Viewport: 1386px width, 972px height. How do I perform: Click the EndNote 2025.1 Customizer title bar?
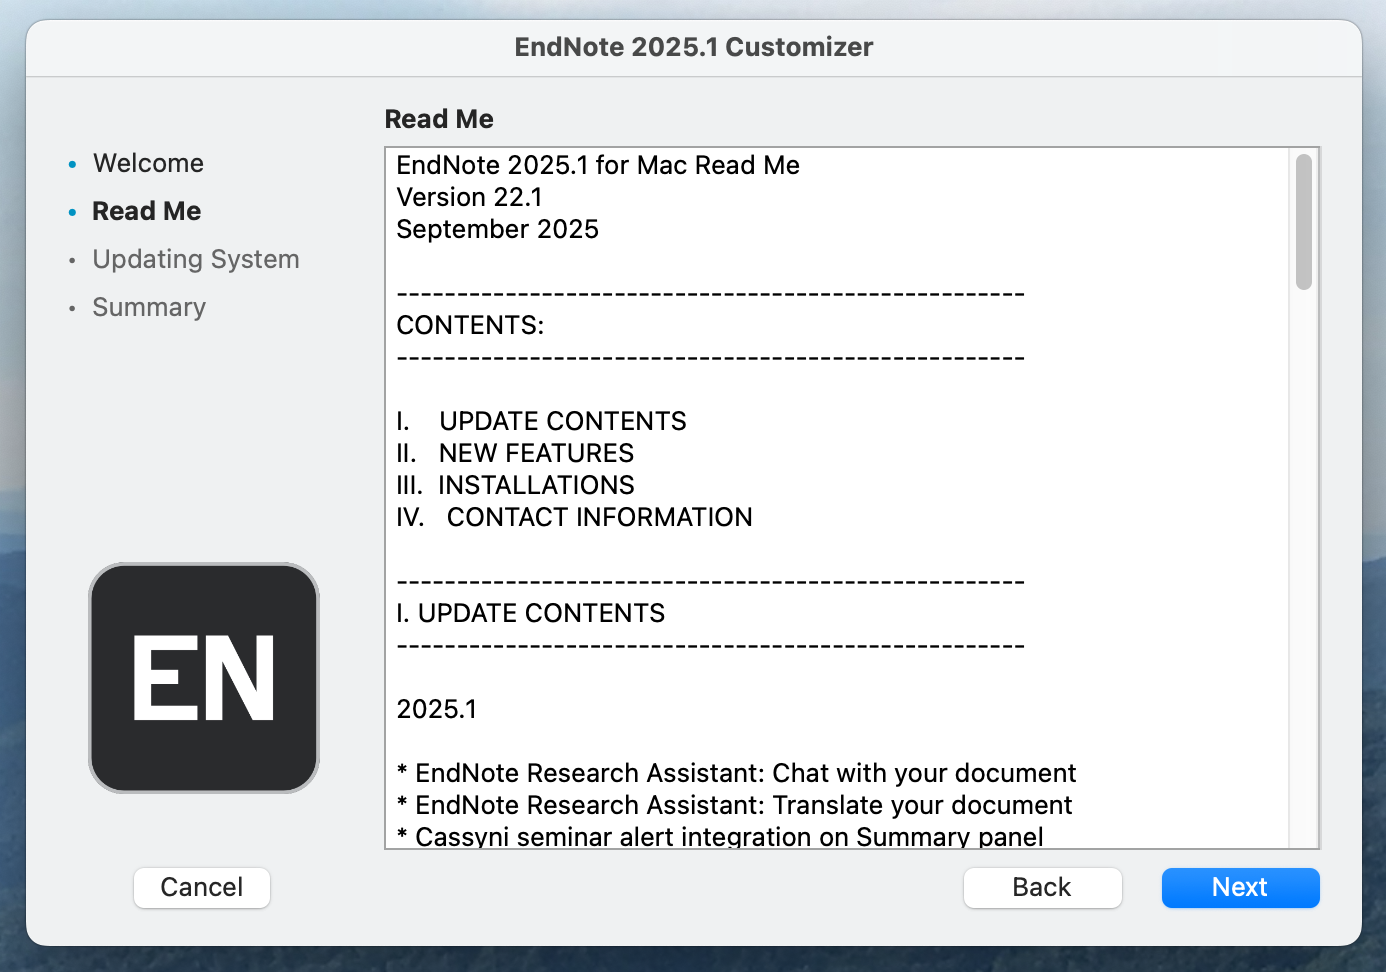coord(693,47)
